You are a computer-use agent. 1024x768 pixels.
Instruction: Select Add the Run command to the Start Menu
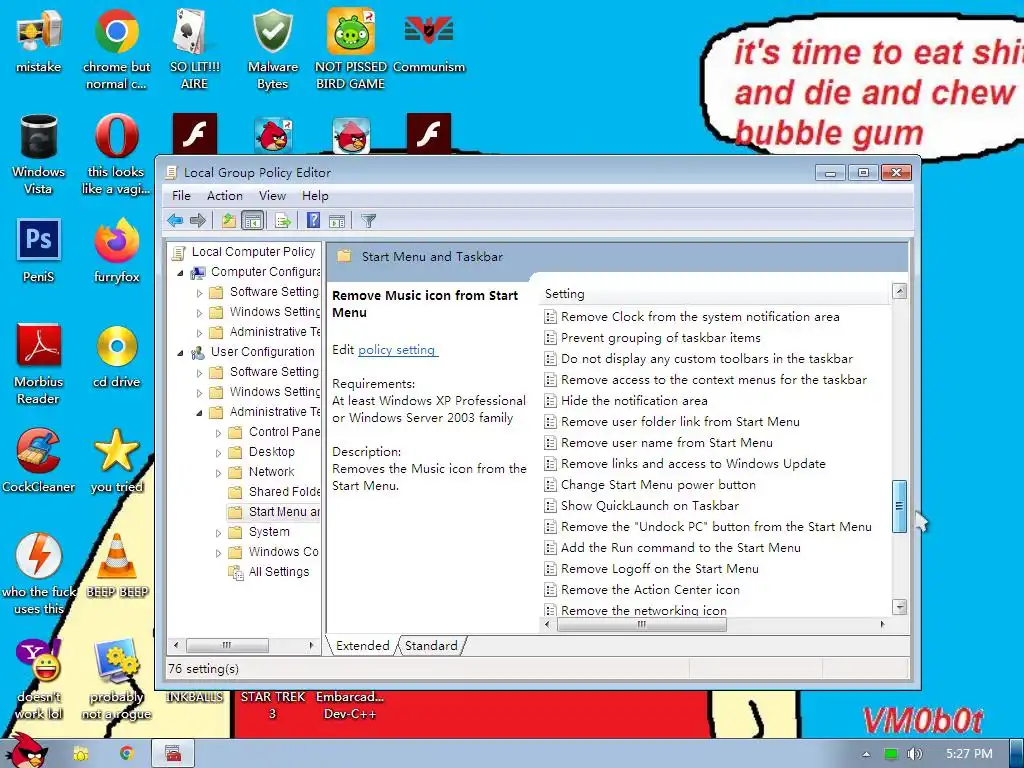[x=680, y=548]
